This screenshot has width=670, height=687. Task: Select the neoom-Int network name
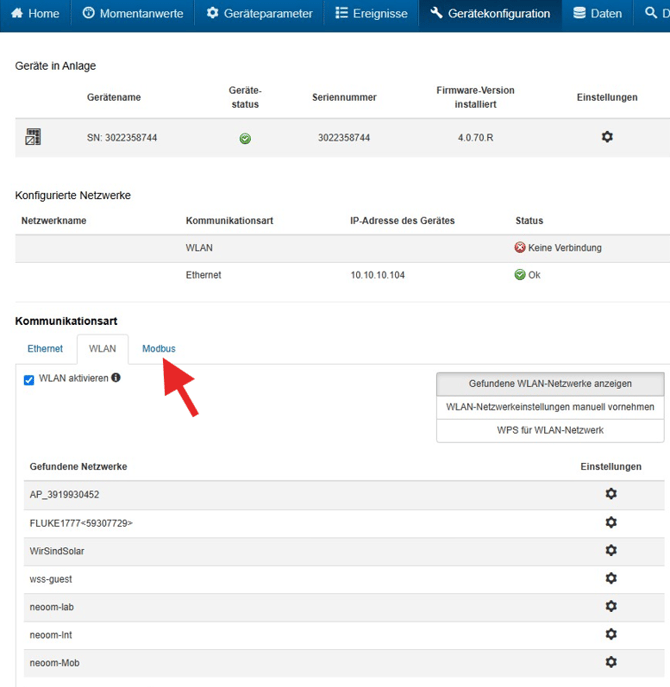(51, 635)
